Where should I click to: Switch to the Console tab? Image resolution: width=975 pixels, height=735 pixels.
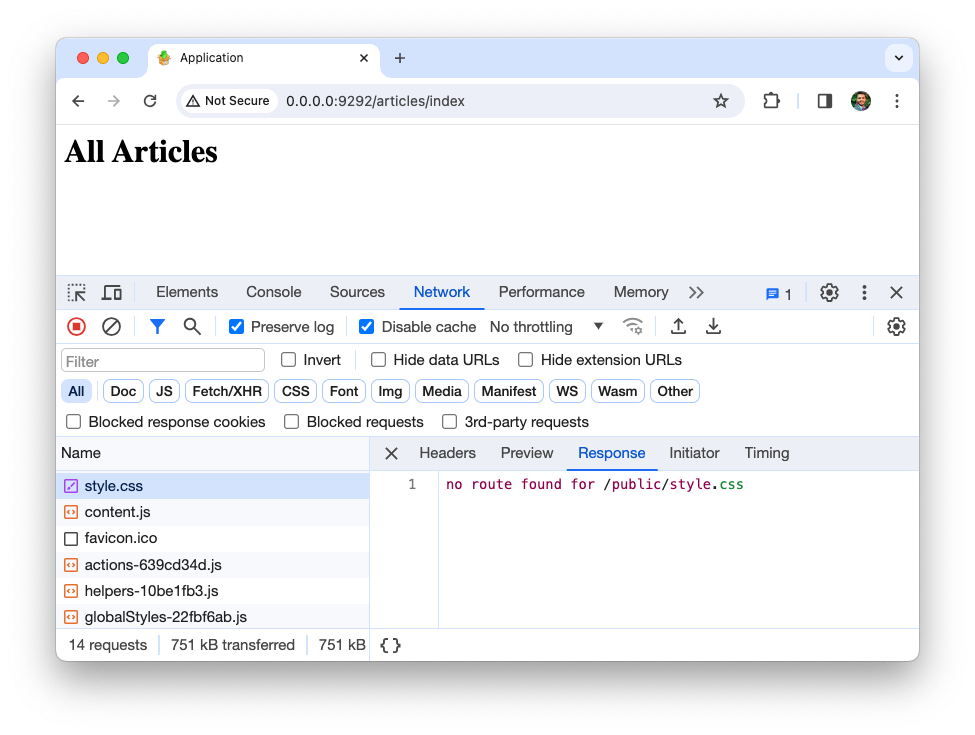click(273, 292)
